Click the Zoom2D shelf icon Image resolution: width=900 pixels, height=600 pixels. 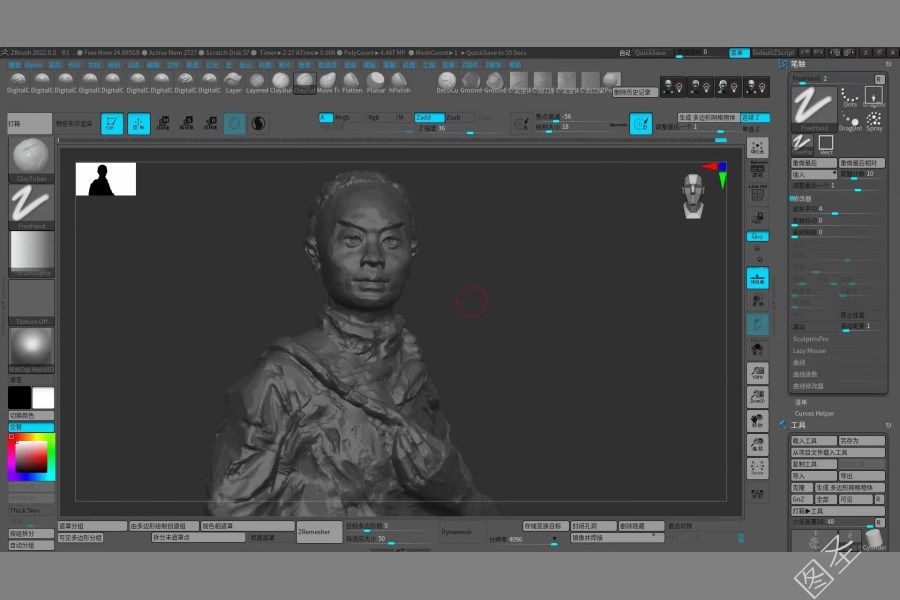tap(758, 396)
